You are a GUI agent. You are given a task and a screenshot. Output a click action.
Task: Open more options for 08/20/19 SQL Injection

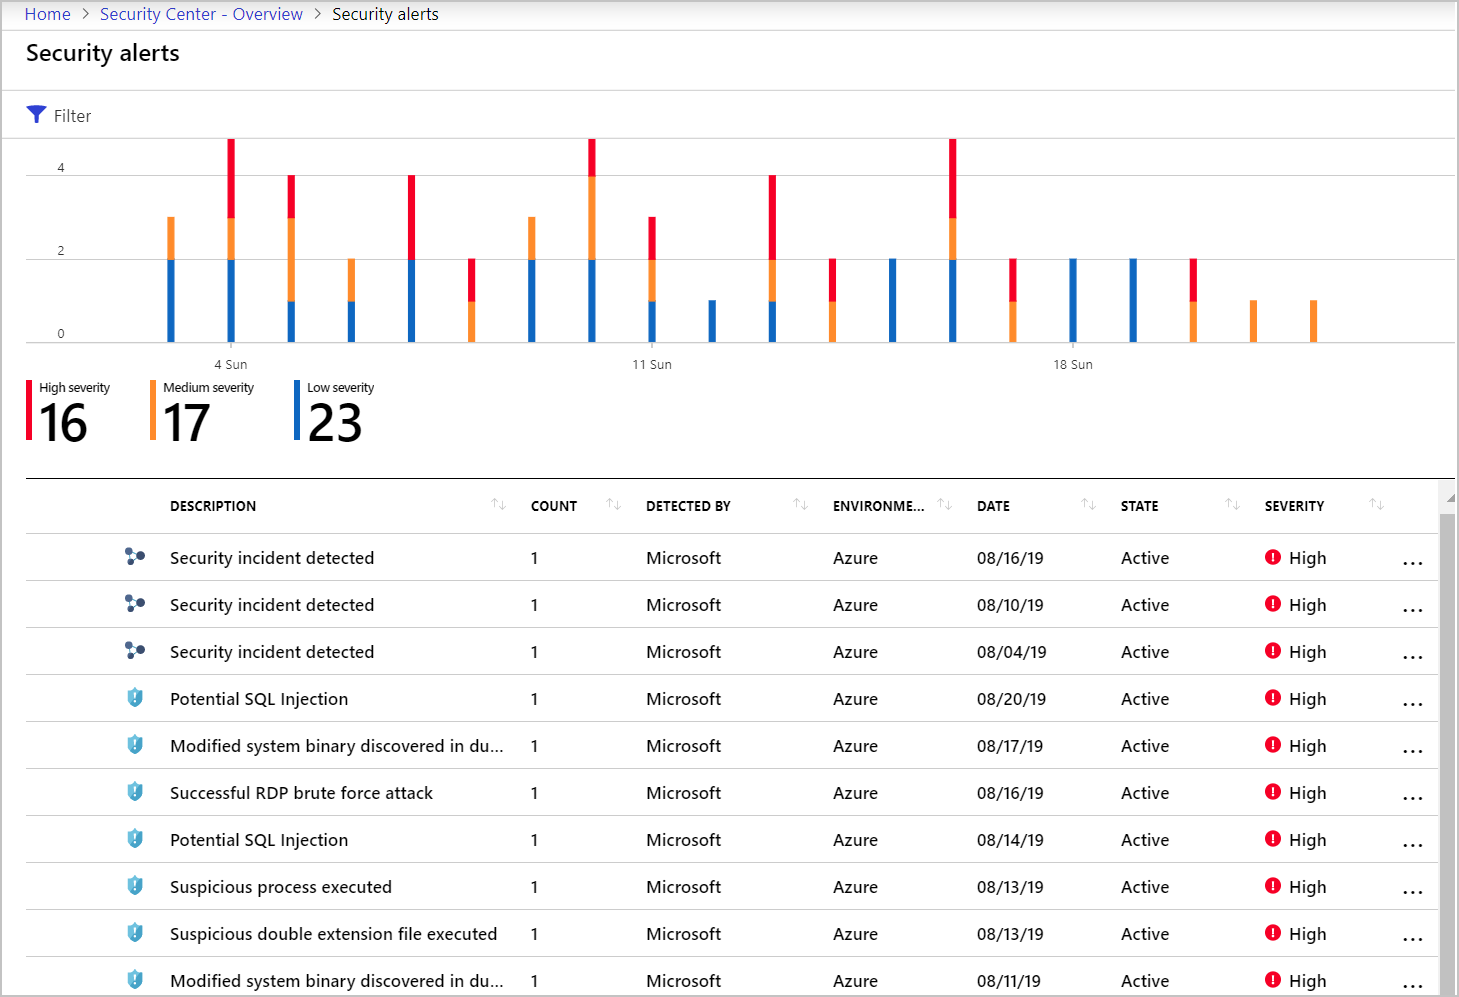tap(1412, 704)
